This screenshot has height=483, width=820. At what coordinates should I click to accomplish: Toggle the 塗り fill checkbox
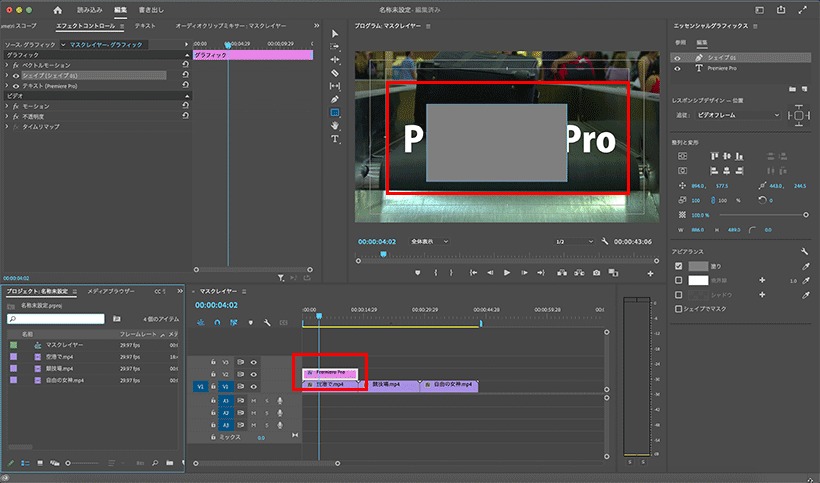pyautogui.click(x=679, y=266)
